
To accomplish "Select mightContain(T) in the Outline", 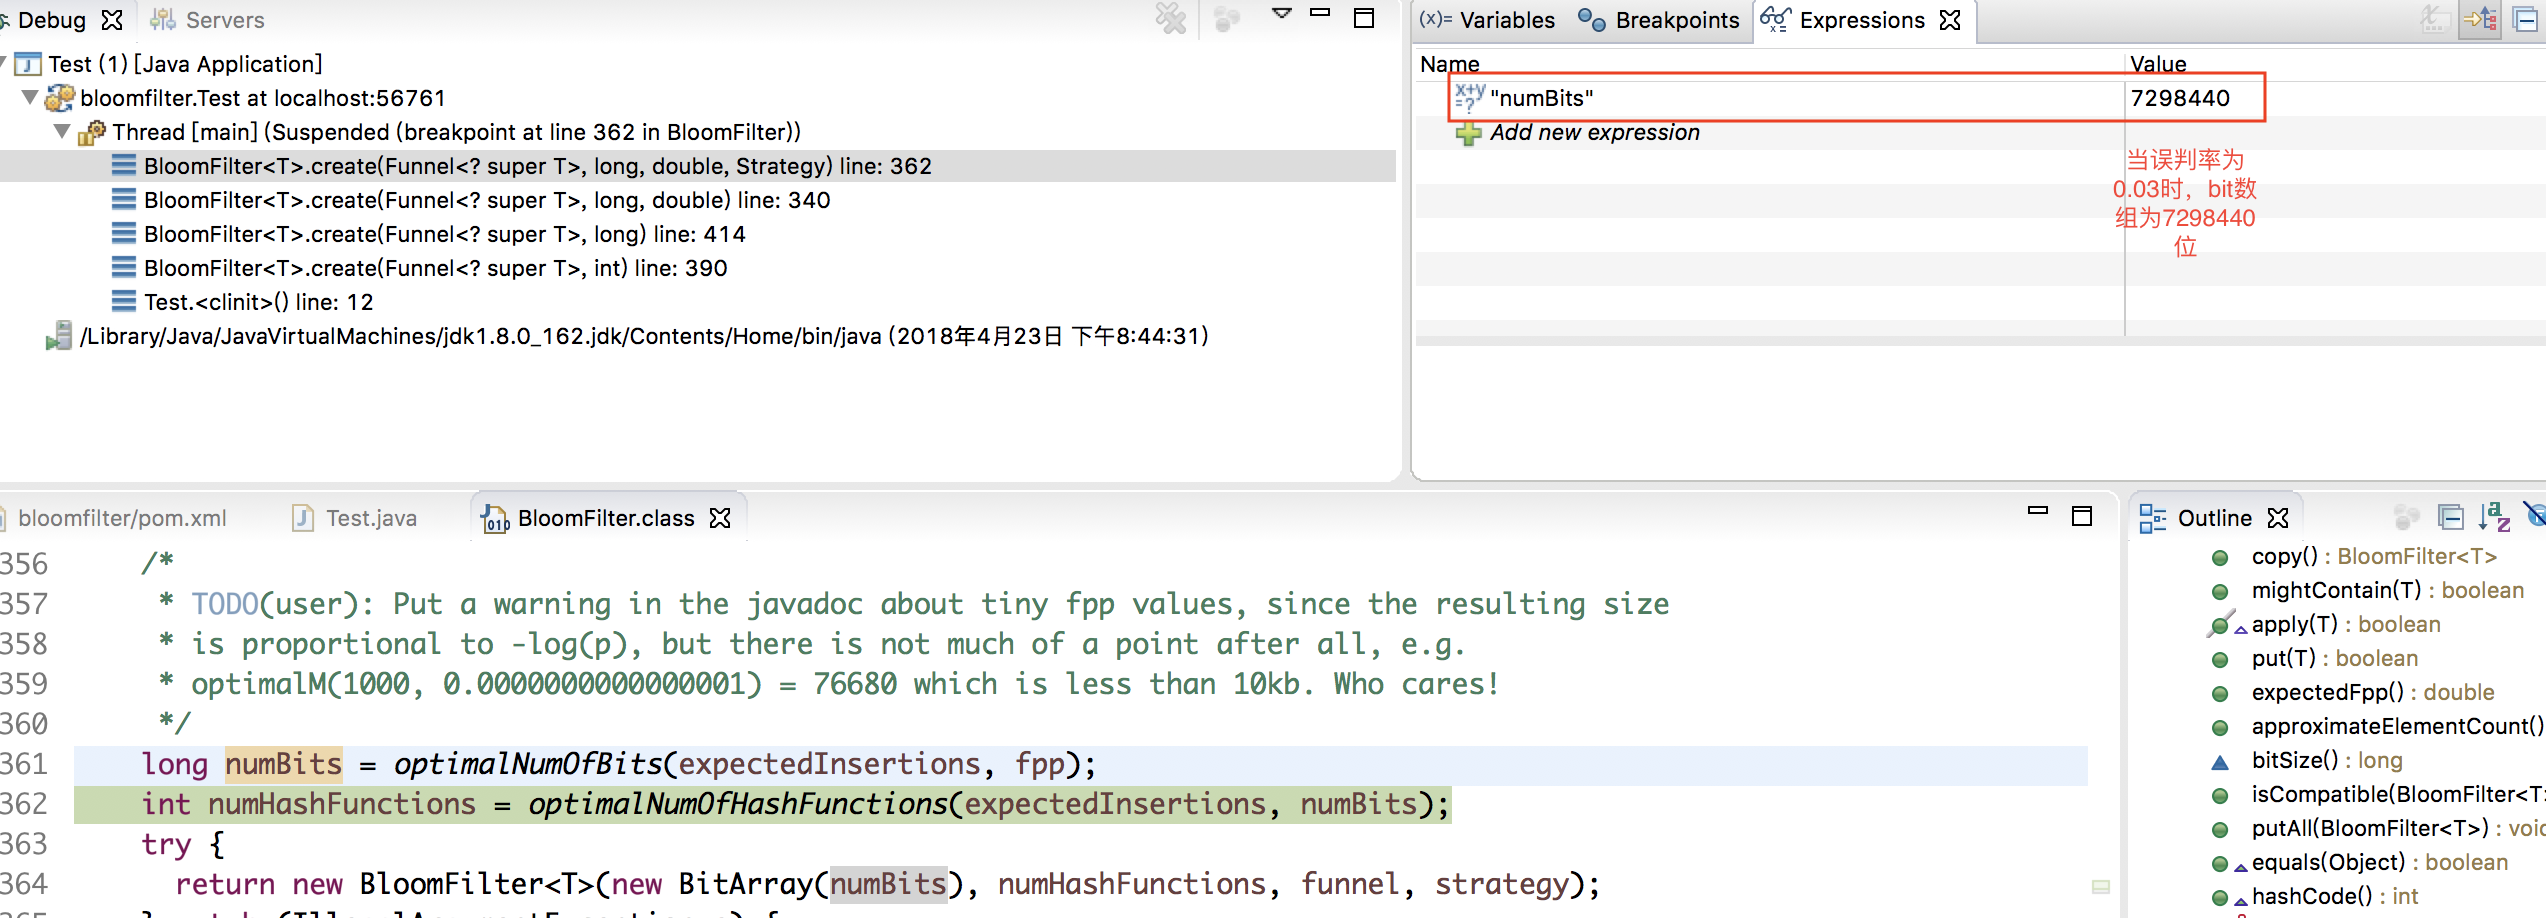I will click(2388, 590).
